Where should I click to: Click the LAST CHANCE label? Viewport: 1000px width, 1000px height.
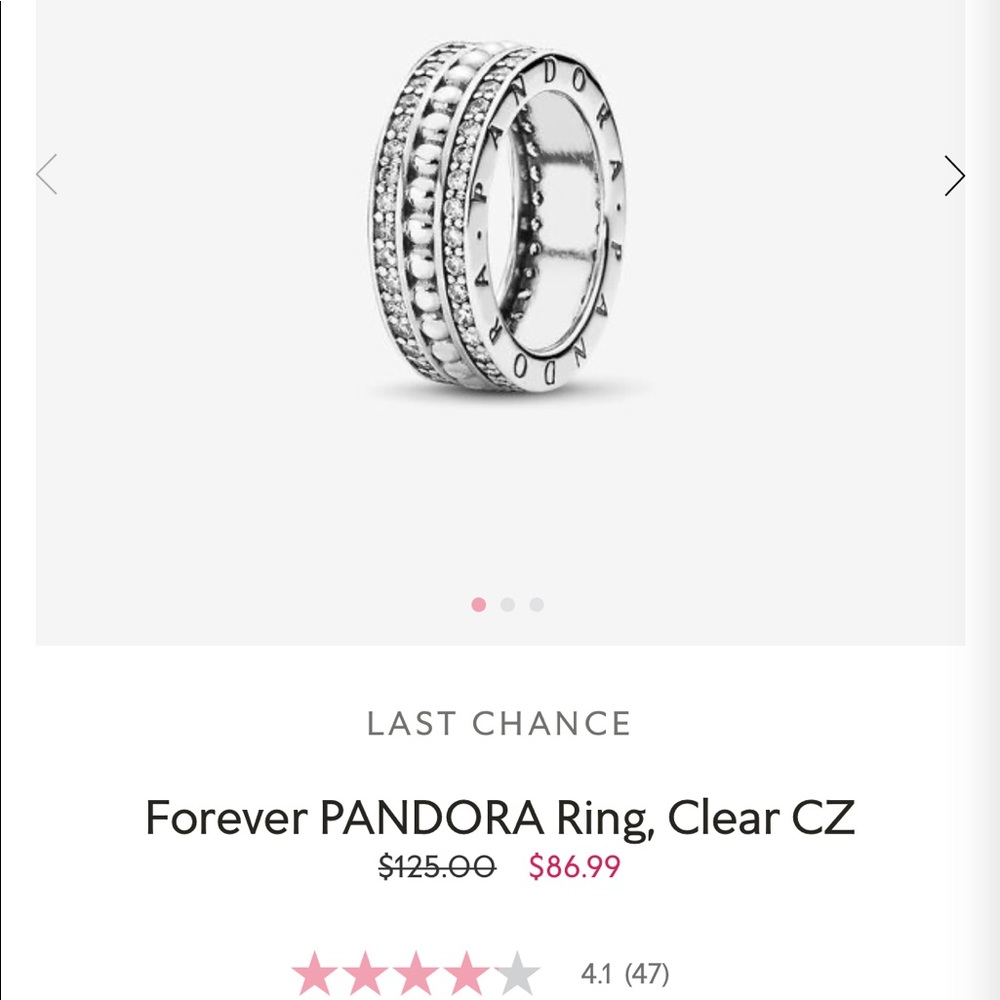tap(499, 723)
